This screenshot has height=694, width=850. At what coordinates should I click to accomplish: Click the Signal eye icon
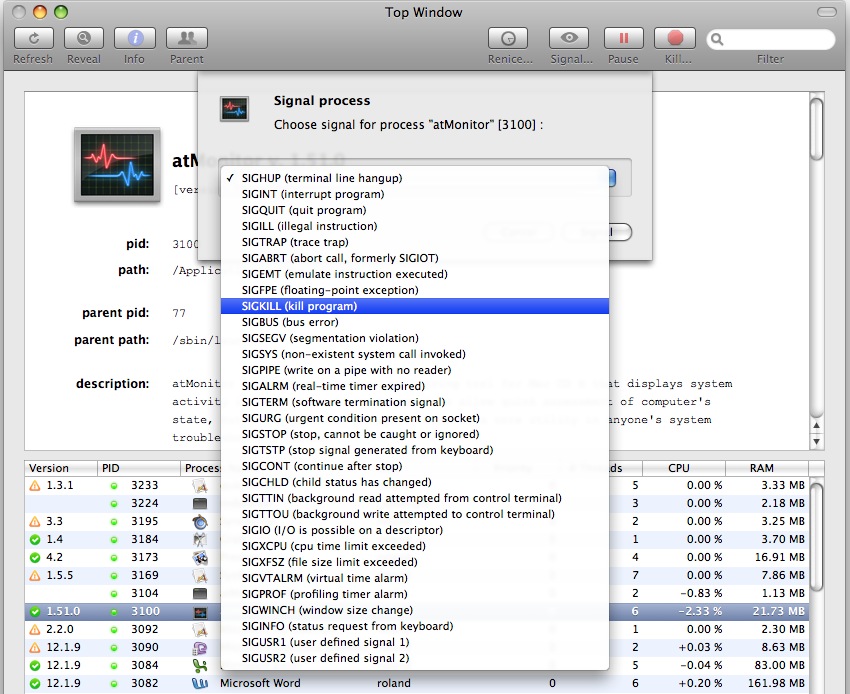570,39
